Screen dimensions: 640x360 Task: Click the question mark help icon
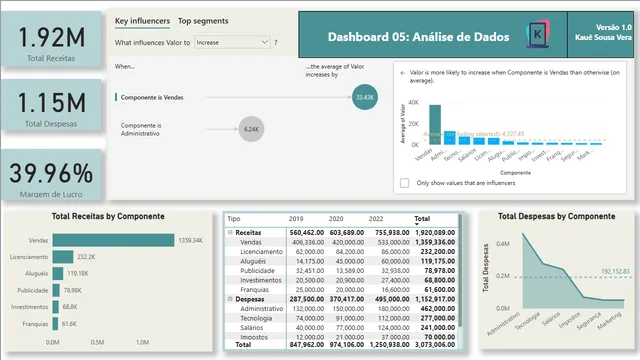point(276,42)
